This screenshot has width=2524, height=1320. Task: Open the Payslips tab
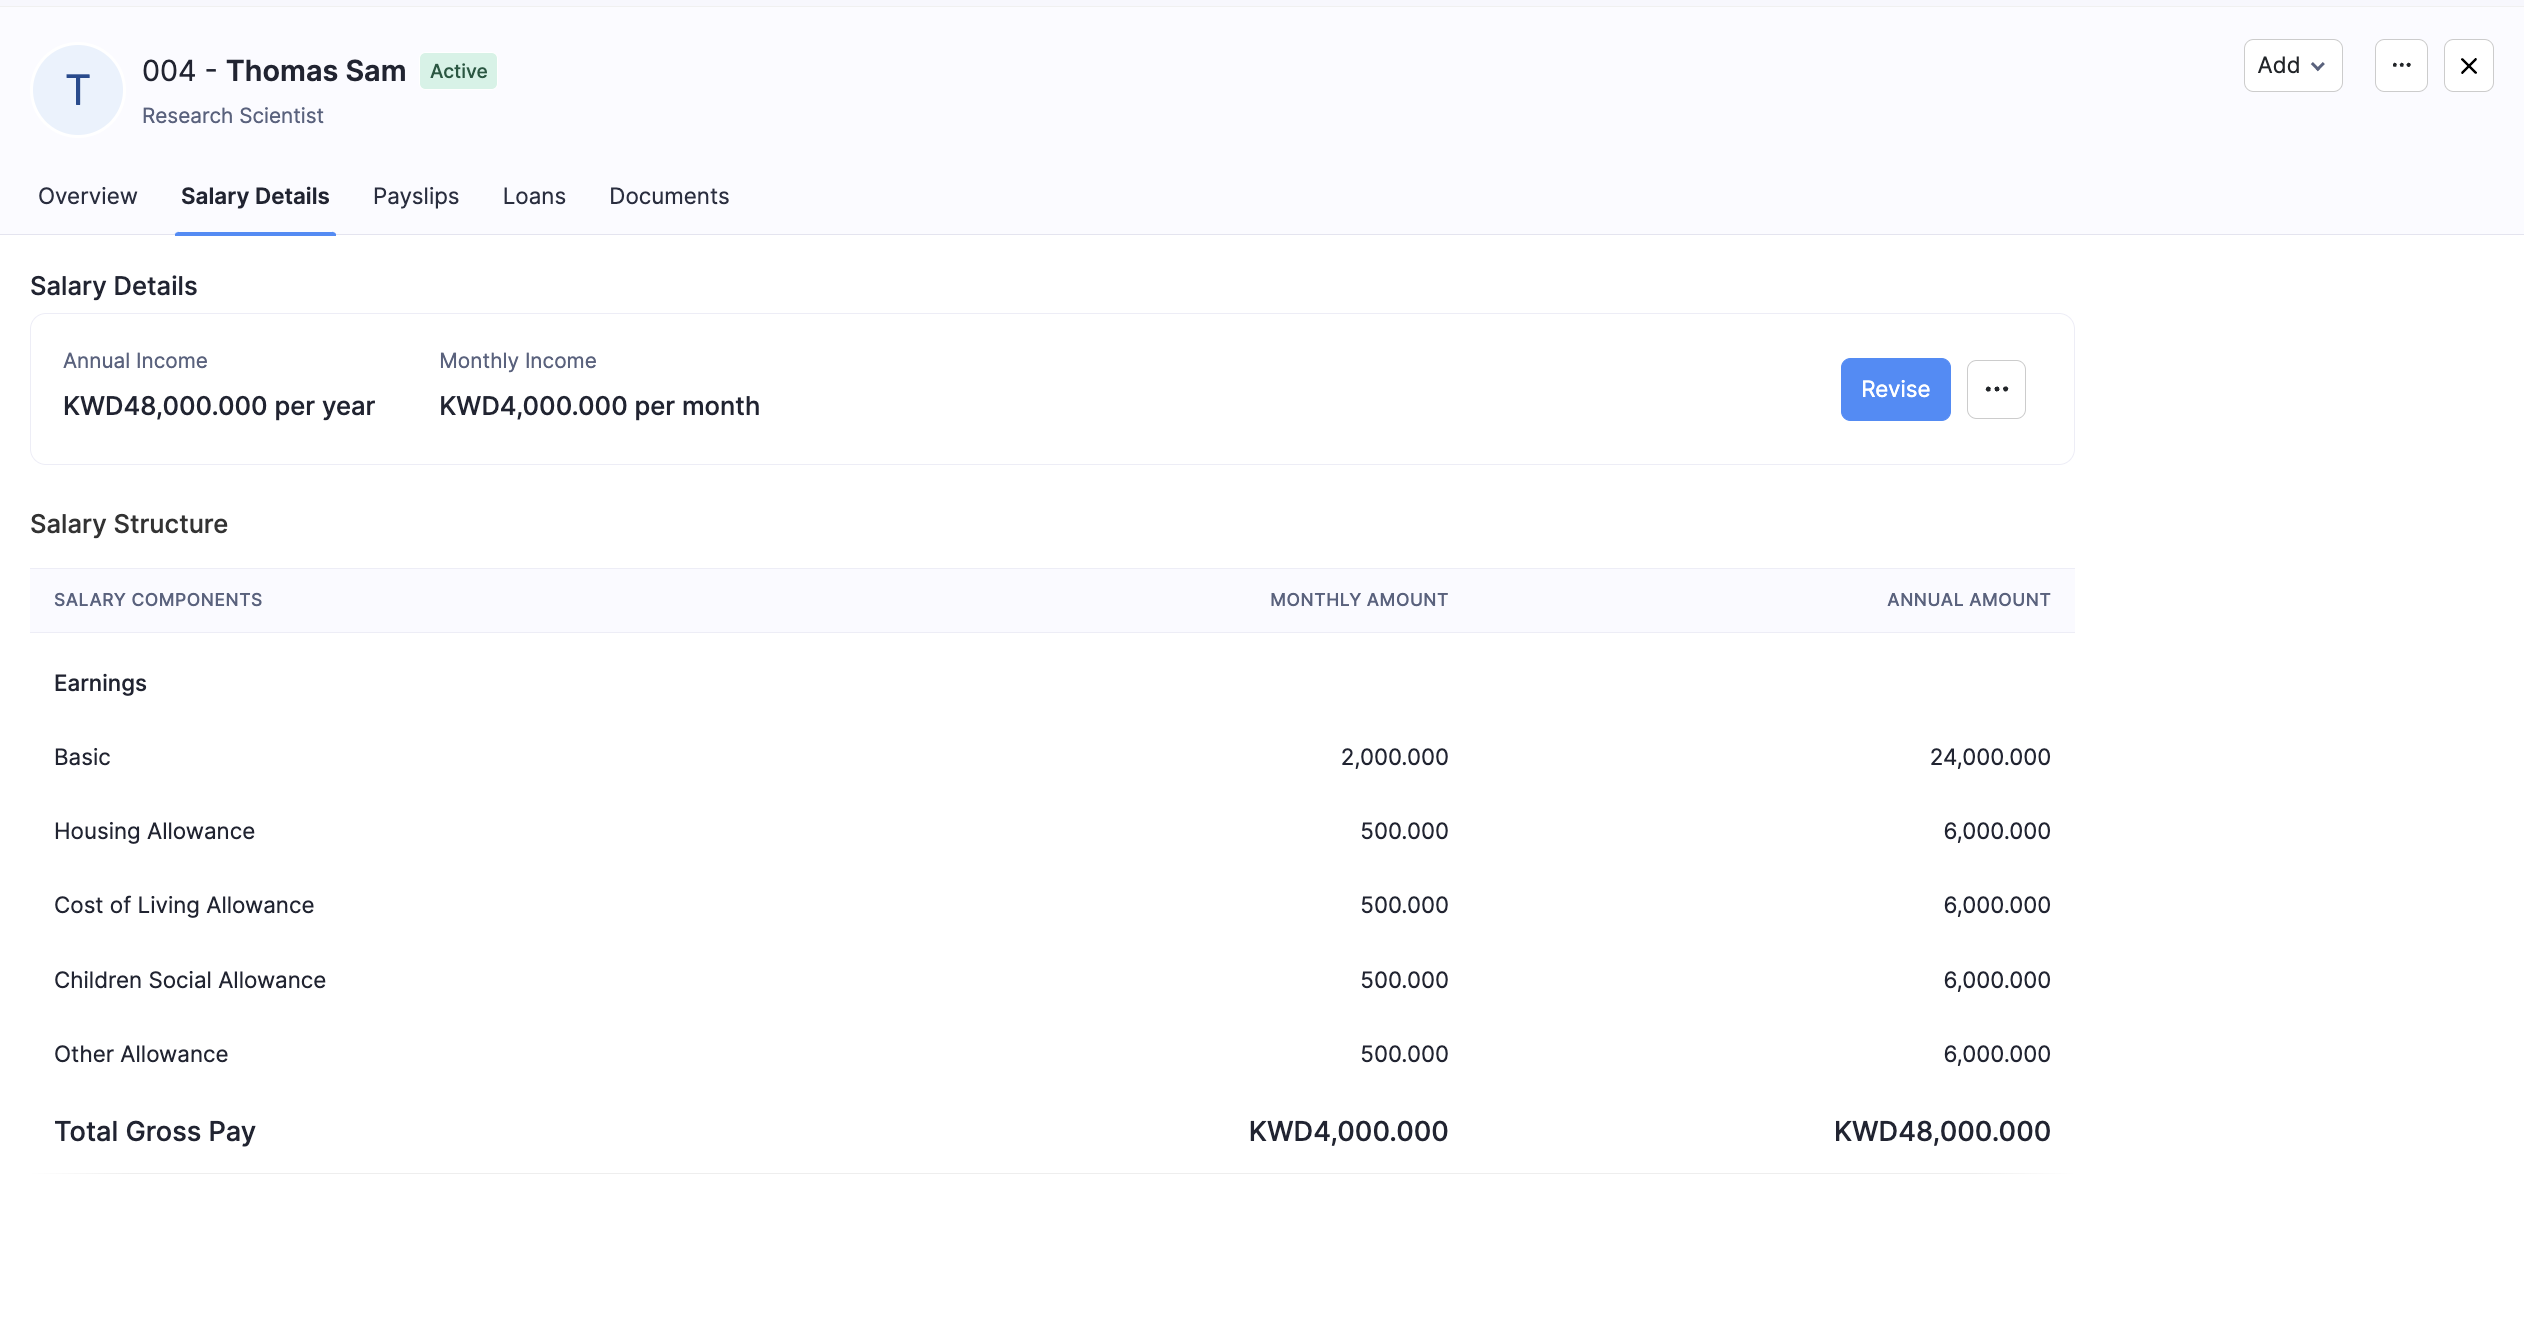[x=416, y=196]
